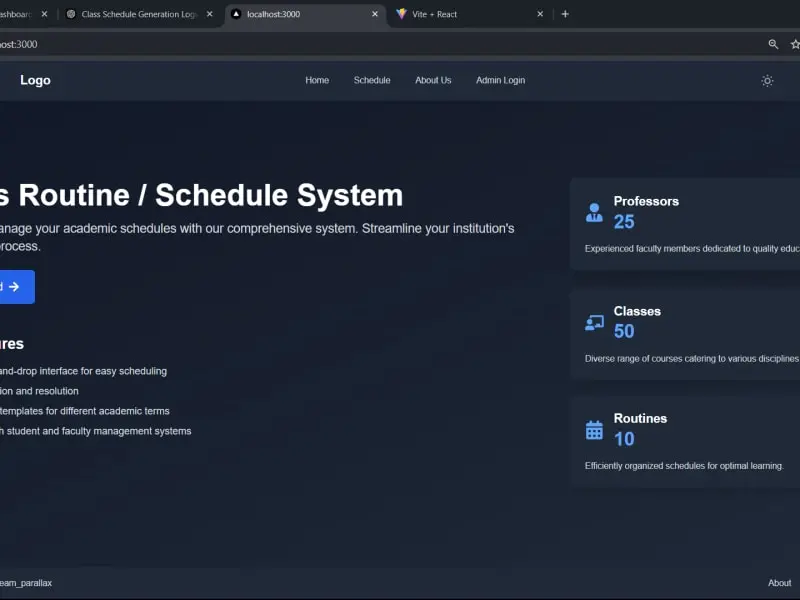800x600 pixels.
Task: Click the browser zoom magnifier icon
Action: click(773, 44)
